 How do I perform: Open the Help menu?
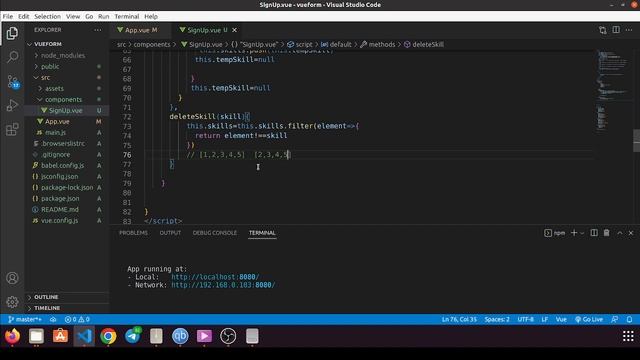coord(151,16)
